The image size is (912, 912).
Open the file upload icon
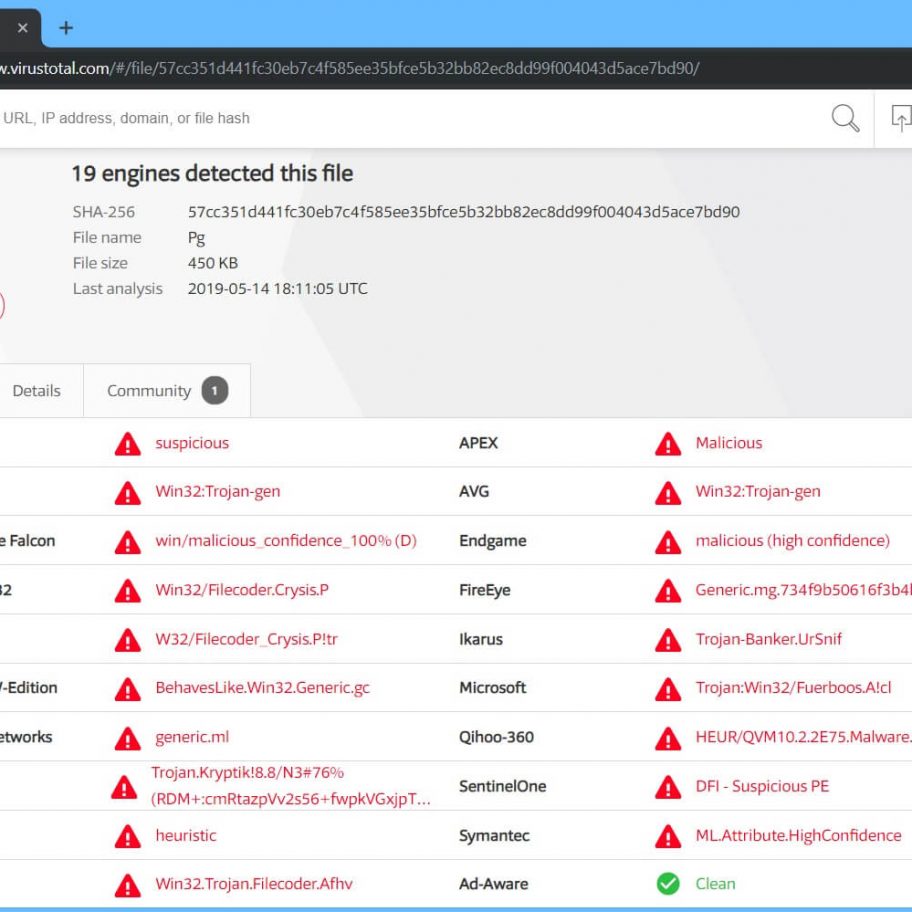pos(901,118)
